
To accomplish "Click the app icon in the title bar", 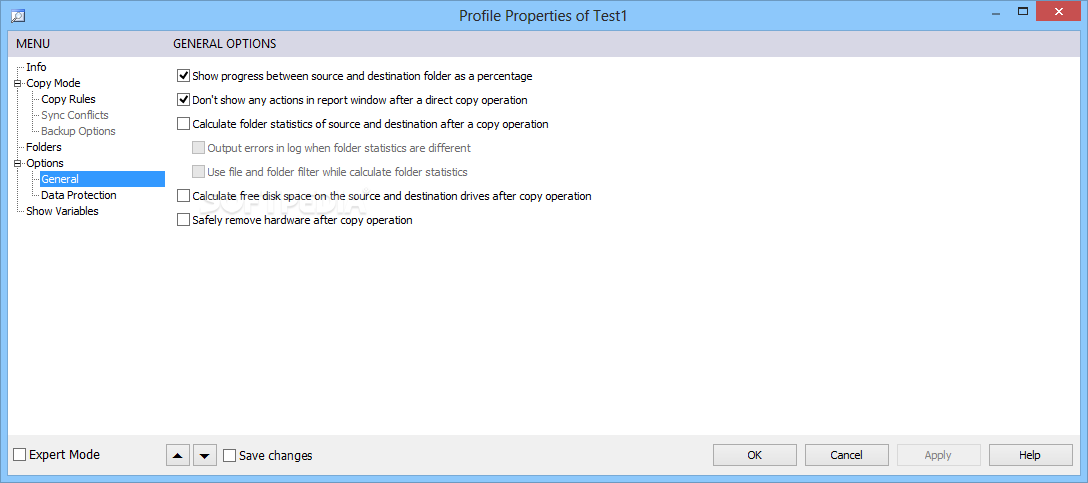I will tap(18, 16).
